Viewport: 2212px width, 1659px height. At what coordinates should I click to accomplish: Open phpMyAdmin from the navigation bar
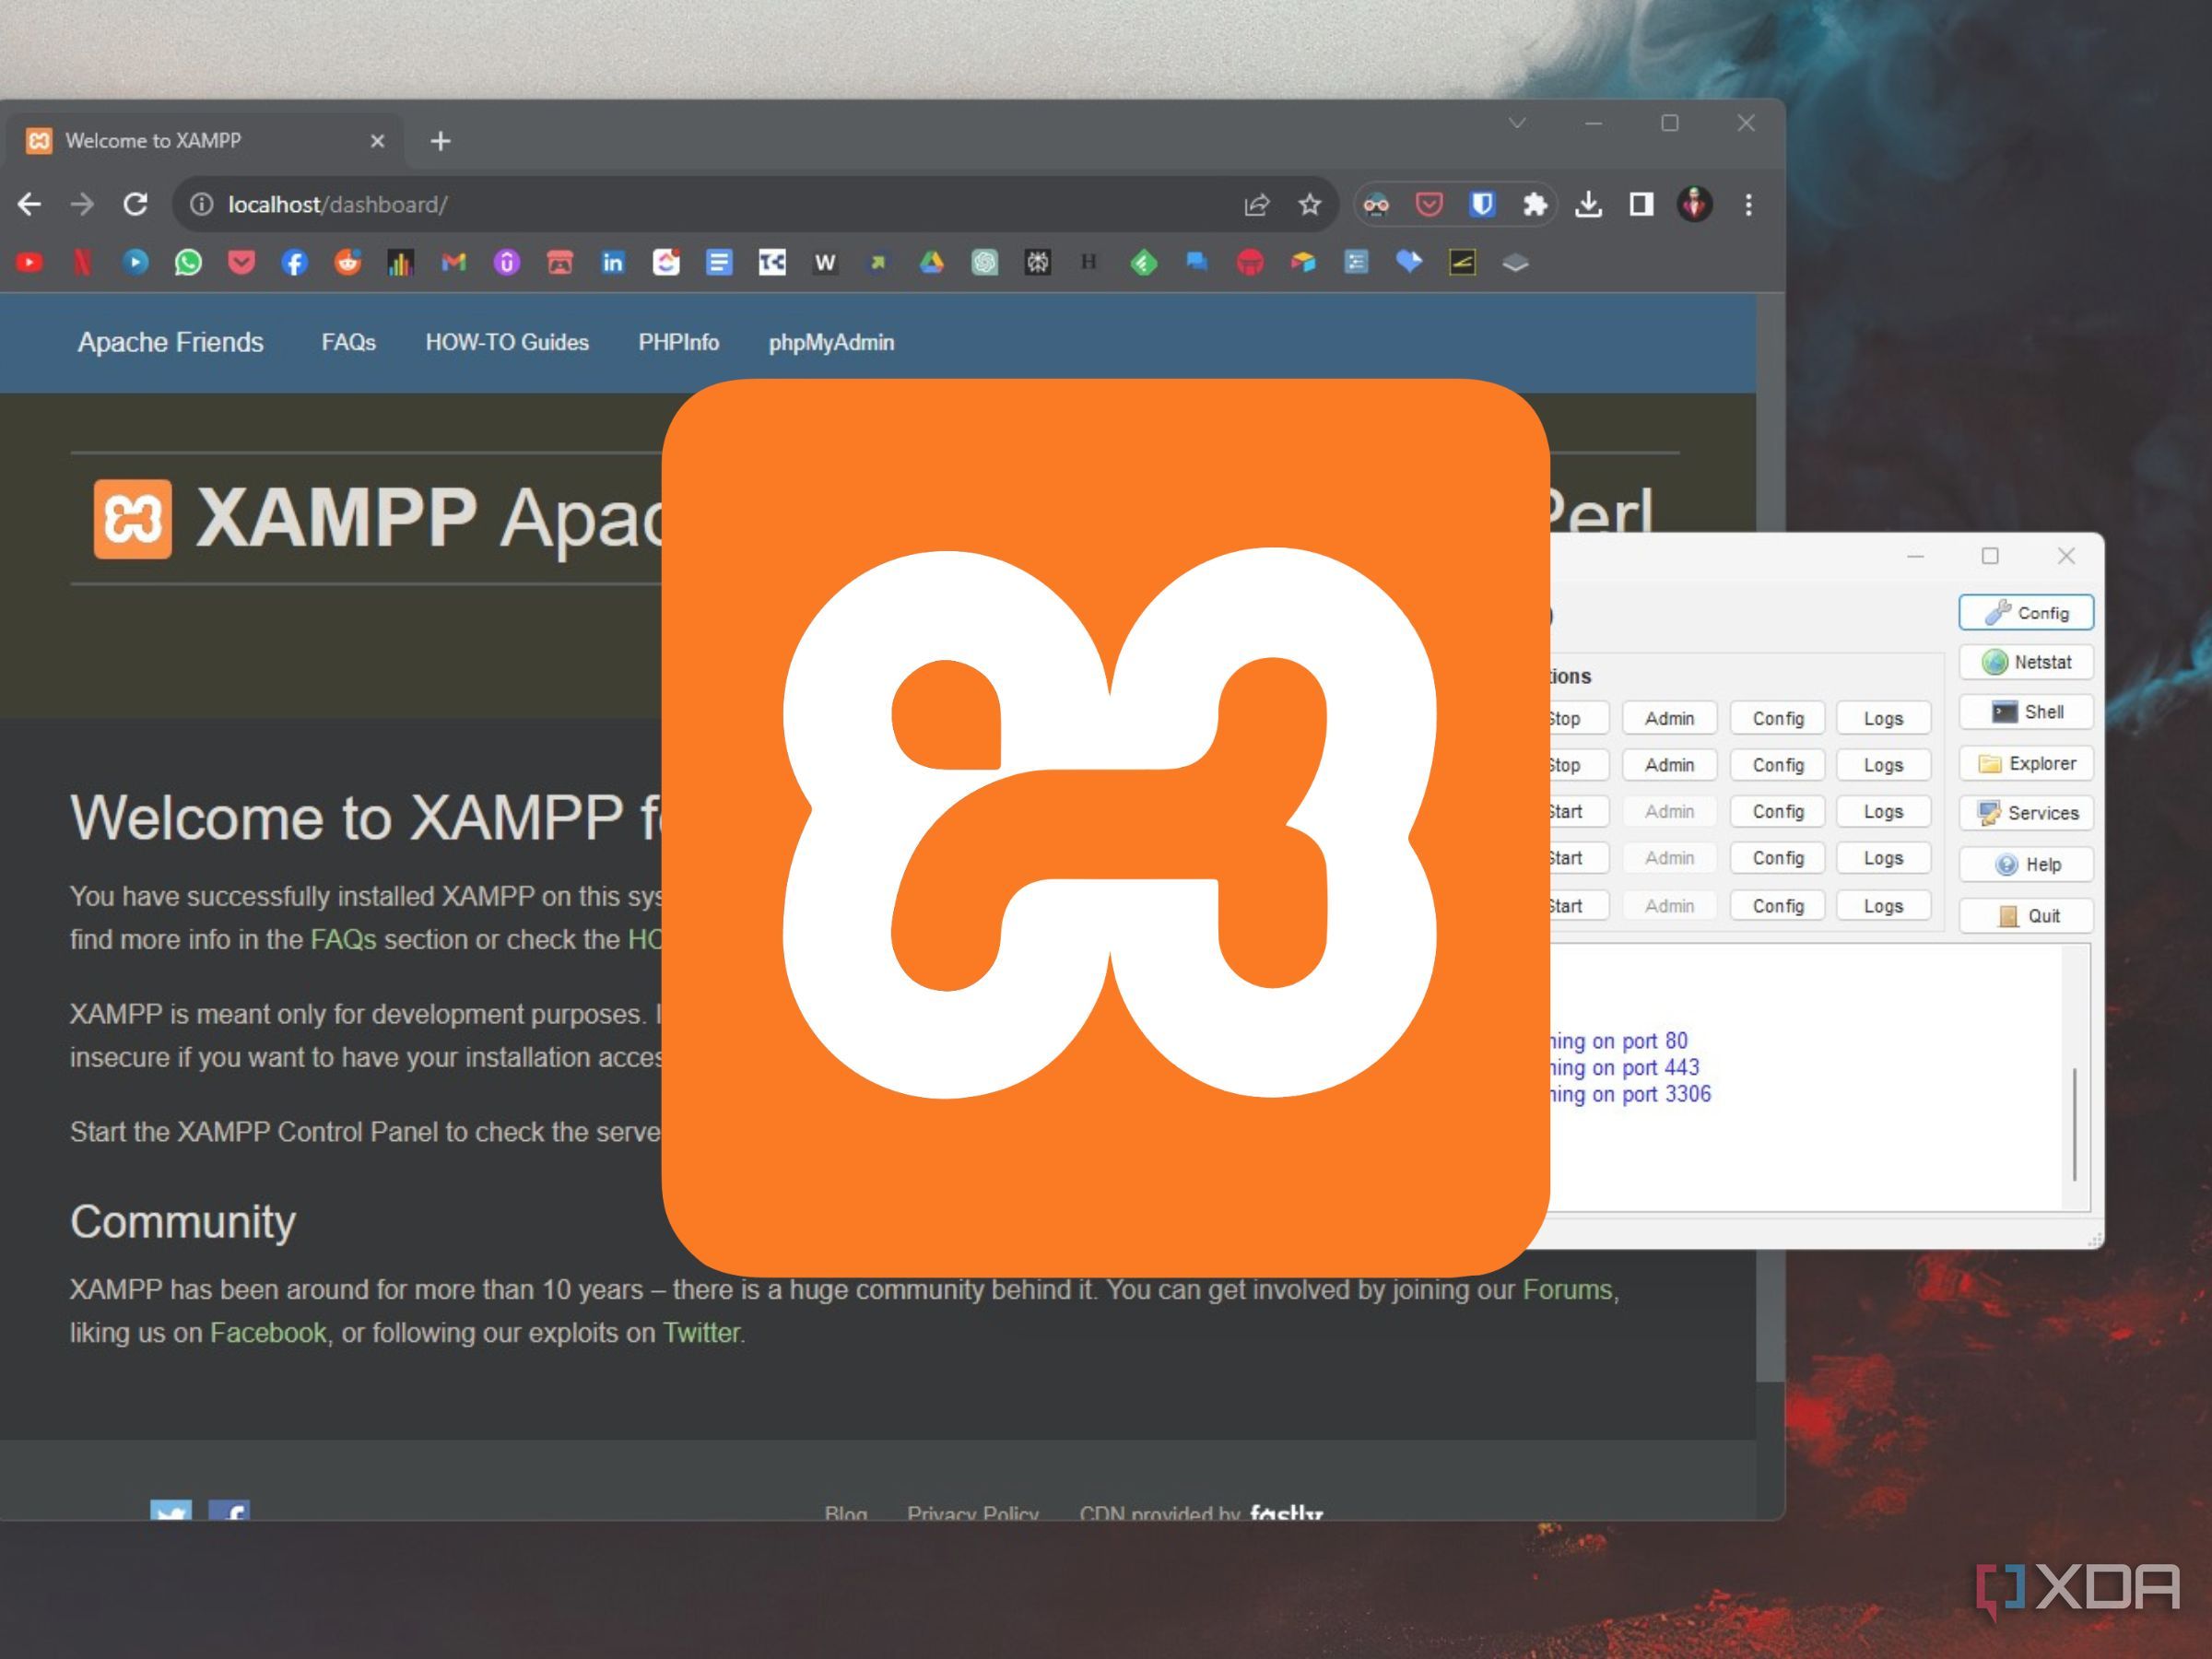click(831, 343)
